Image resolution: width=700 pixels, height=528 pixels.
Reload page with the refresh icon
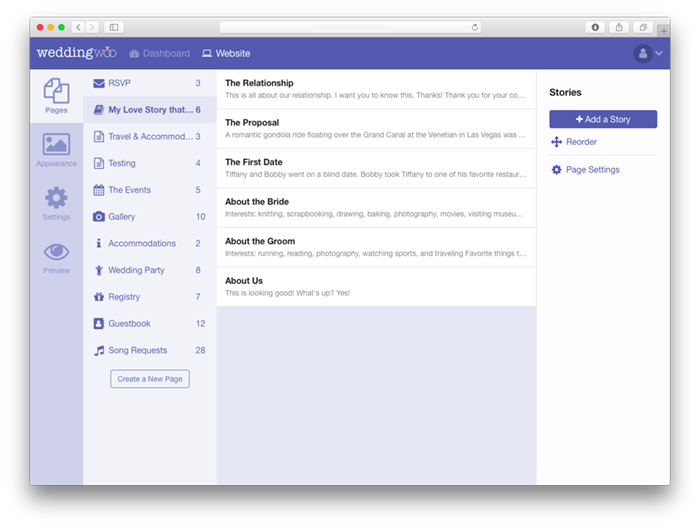click(x=475, y=27)
